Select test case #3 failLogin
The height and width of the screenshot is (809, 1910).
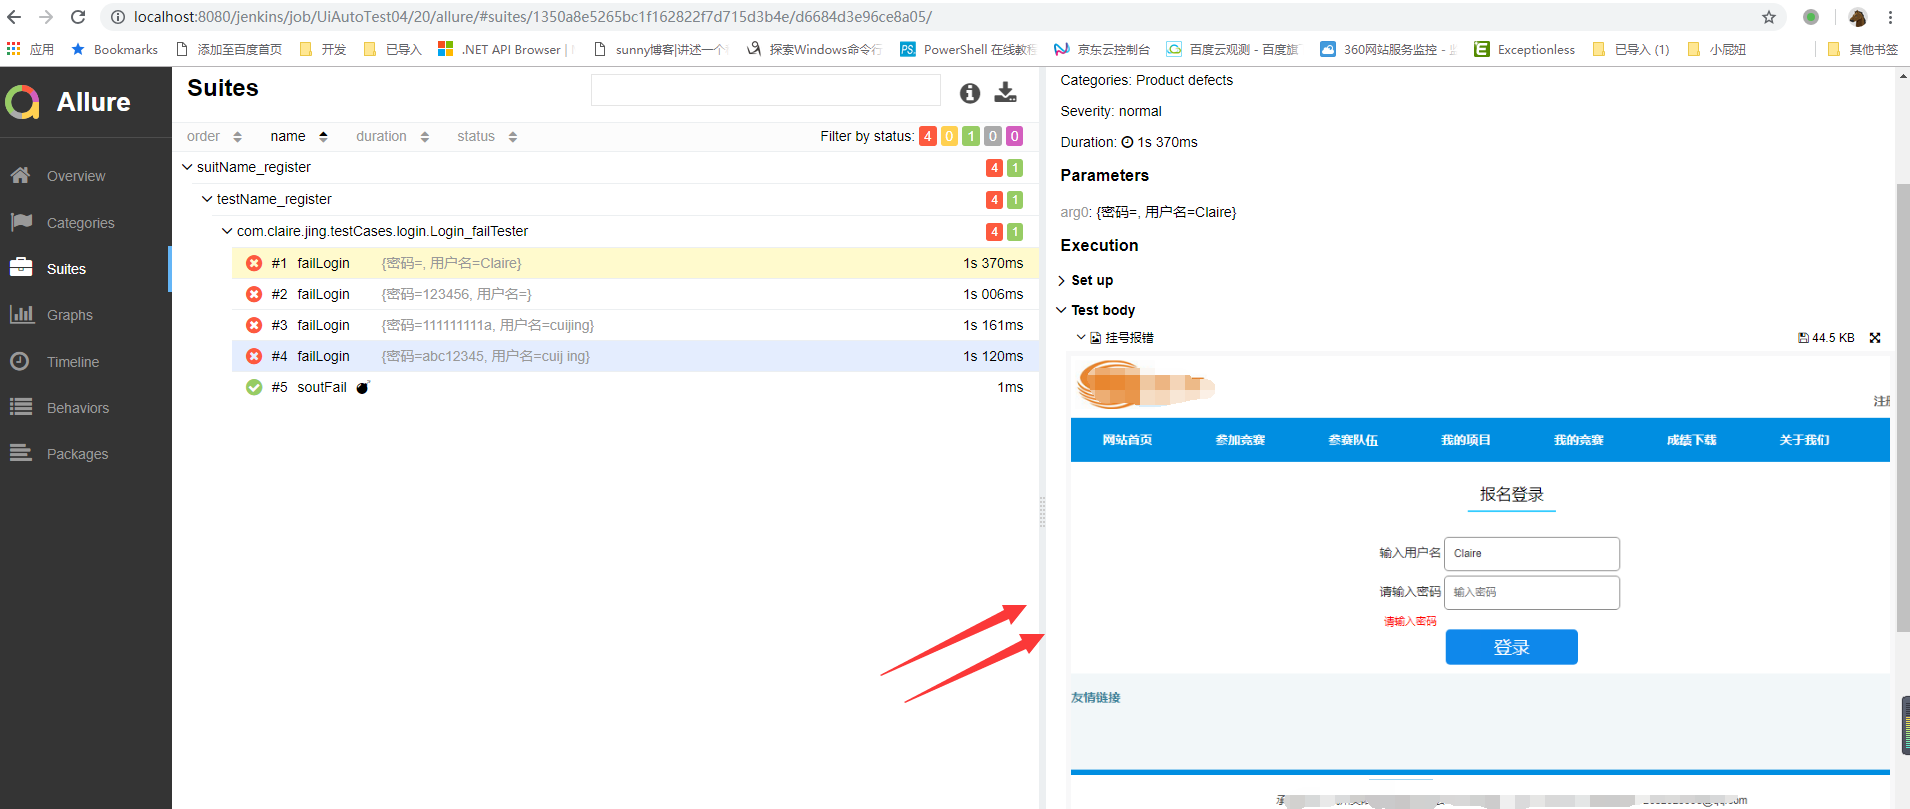[x=635, y=325]
